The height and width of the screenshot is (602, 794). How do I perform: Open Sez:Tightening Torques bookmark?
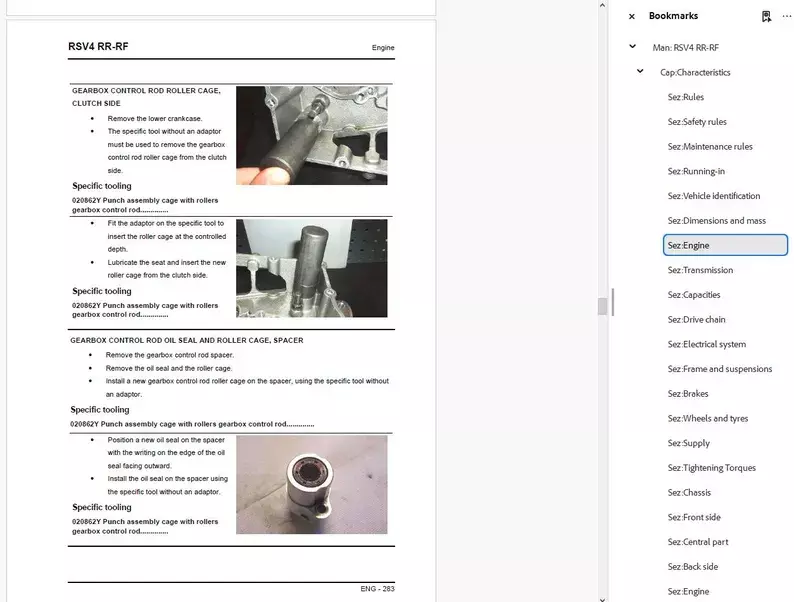(711, 468)
